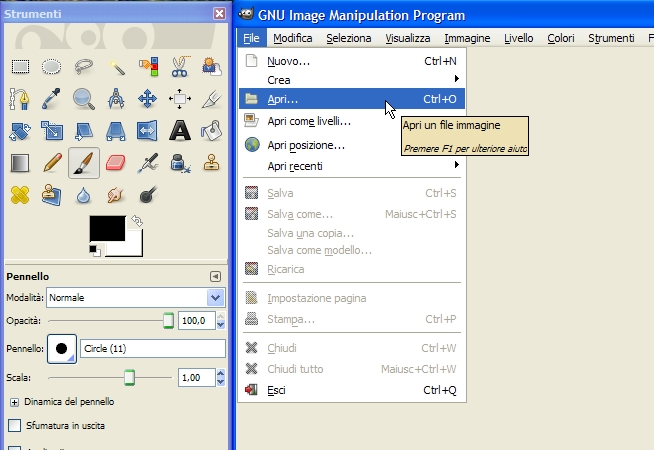
Task: Click the Scala slider handle
Action: (129, 377)
